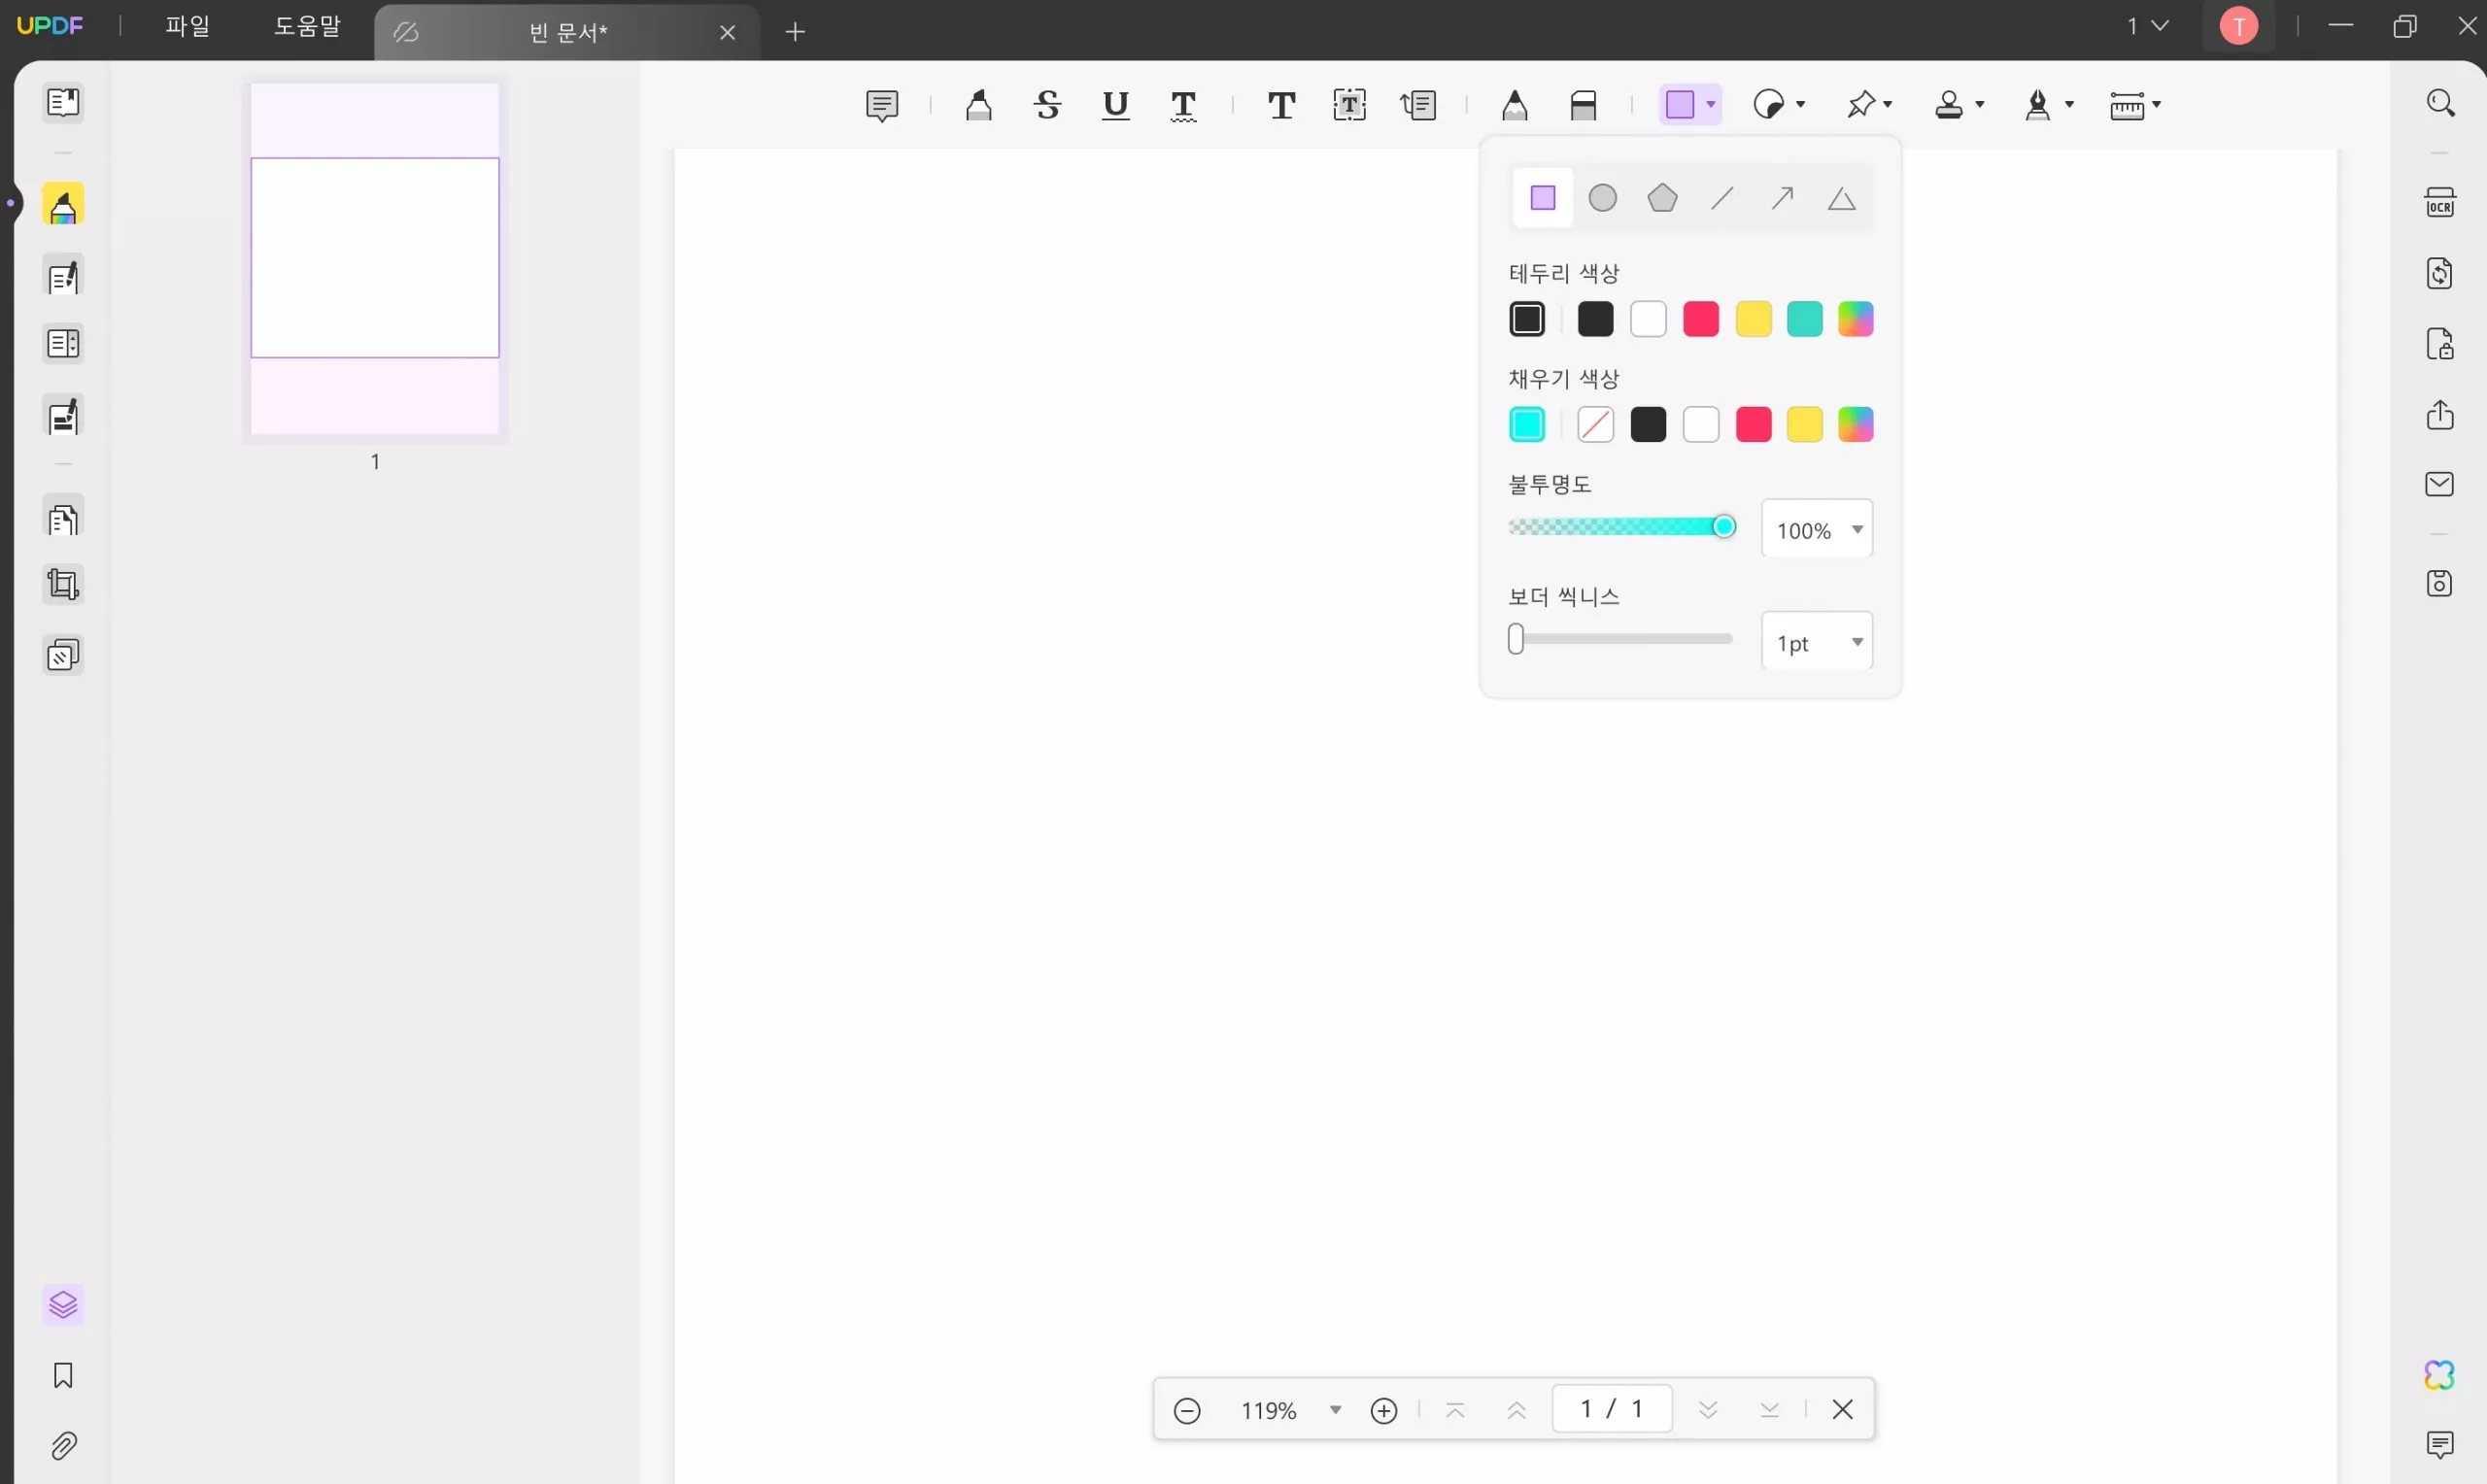Viewport: 2487px width, 1484px height.
Task: Select the circle shape option
Action: click(1602, 198)
